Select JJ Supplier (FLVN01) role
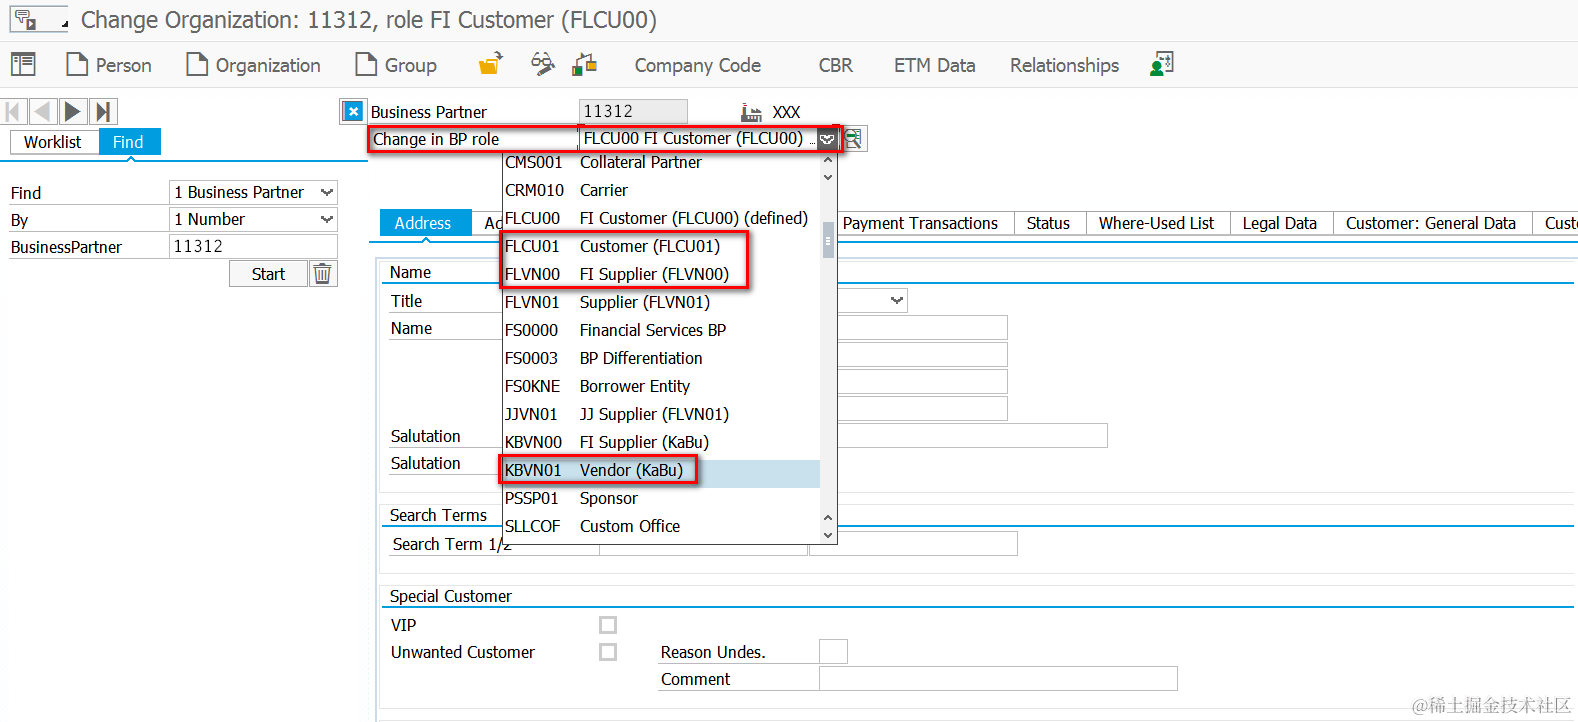This screenshot has height=722, width=1578. pos(661,414)
